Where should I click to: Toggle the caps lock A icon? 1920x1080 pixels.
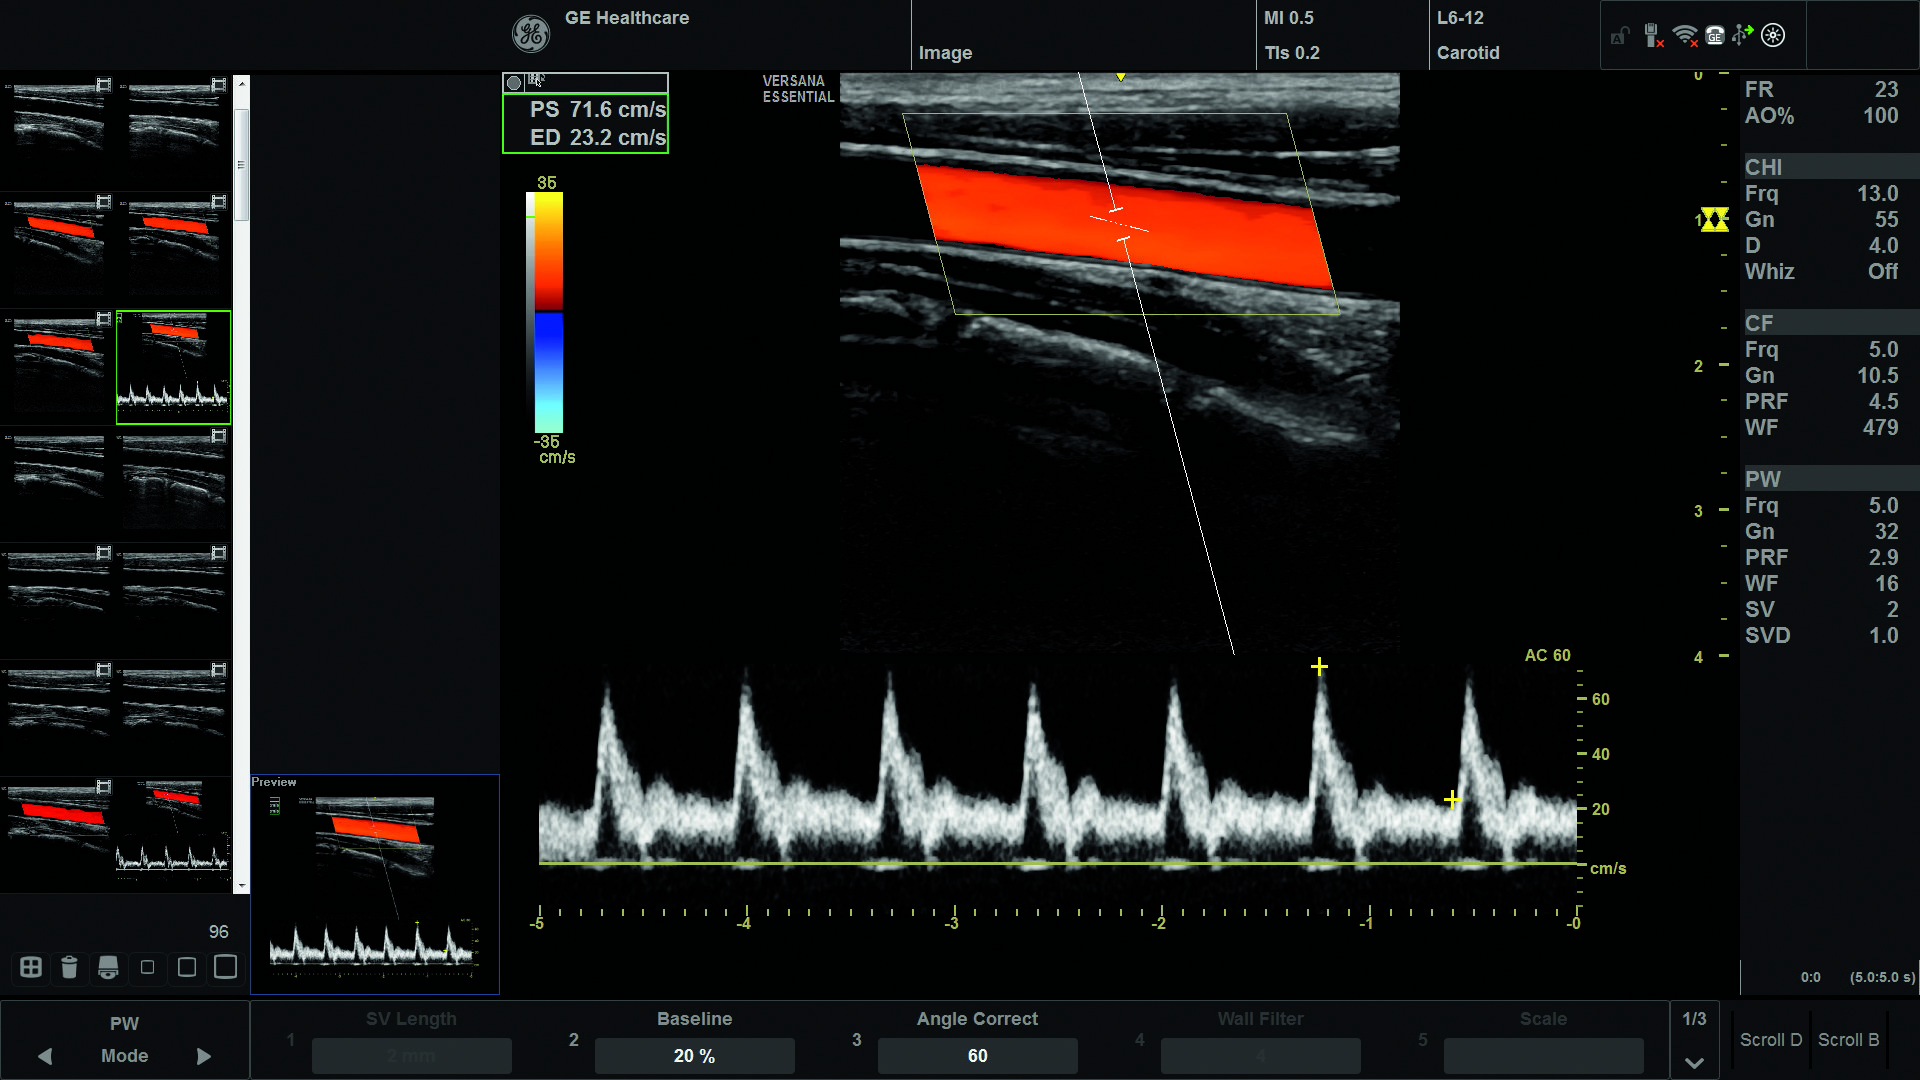tap(1620, 37)
